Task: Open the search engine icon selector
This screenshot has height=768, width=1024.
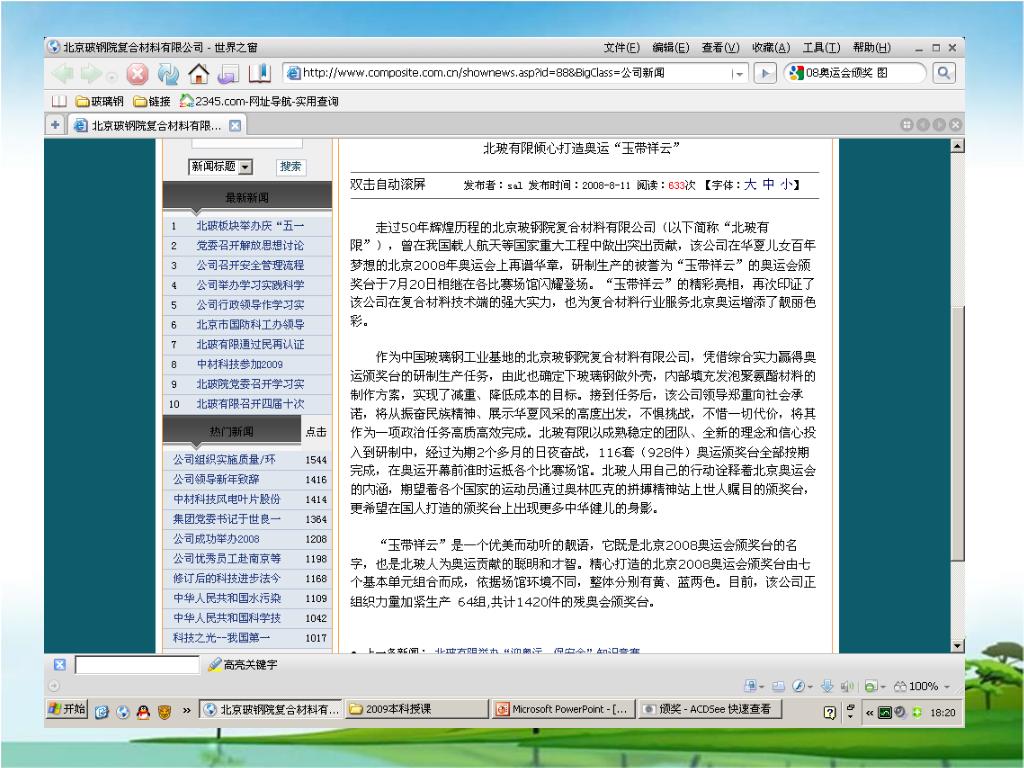Action: (795, 72)
